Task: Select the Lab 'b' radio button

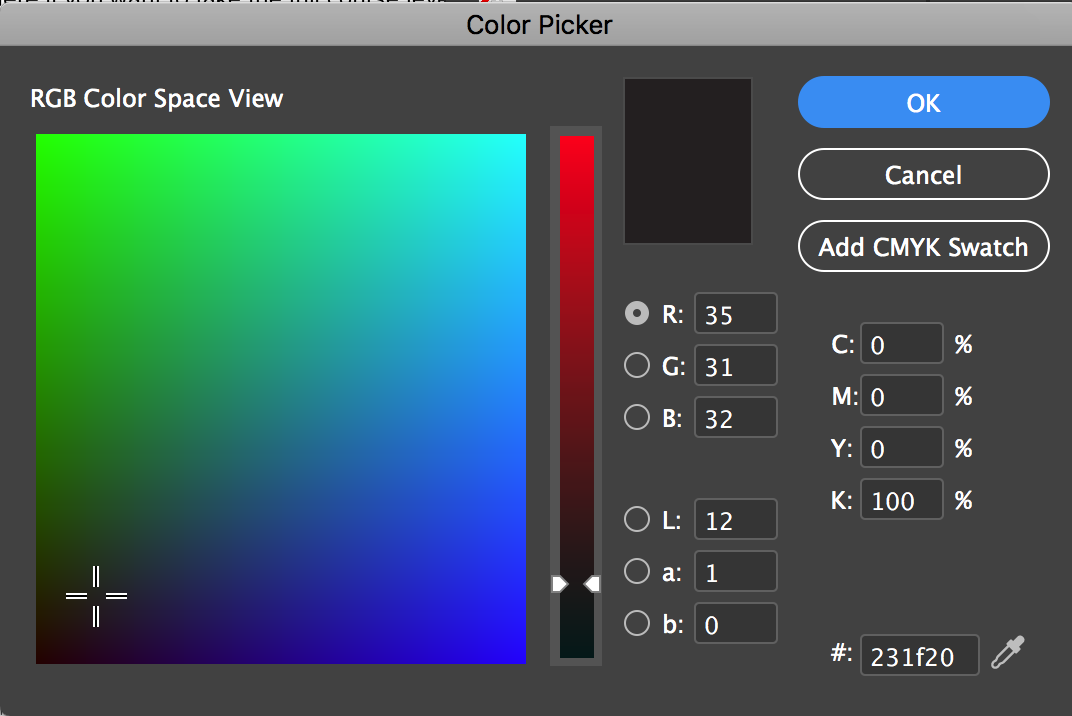Action: [637, 624]
